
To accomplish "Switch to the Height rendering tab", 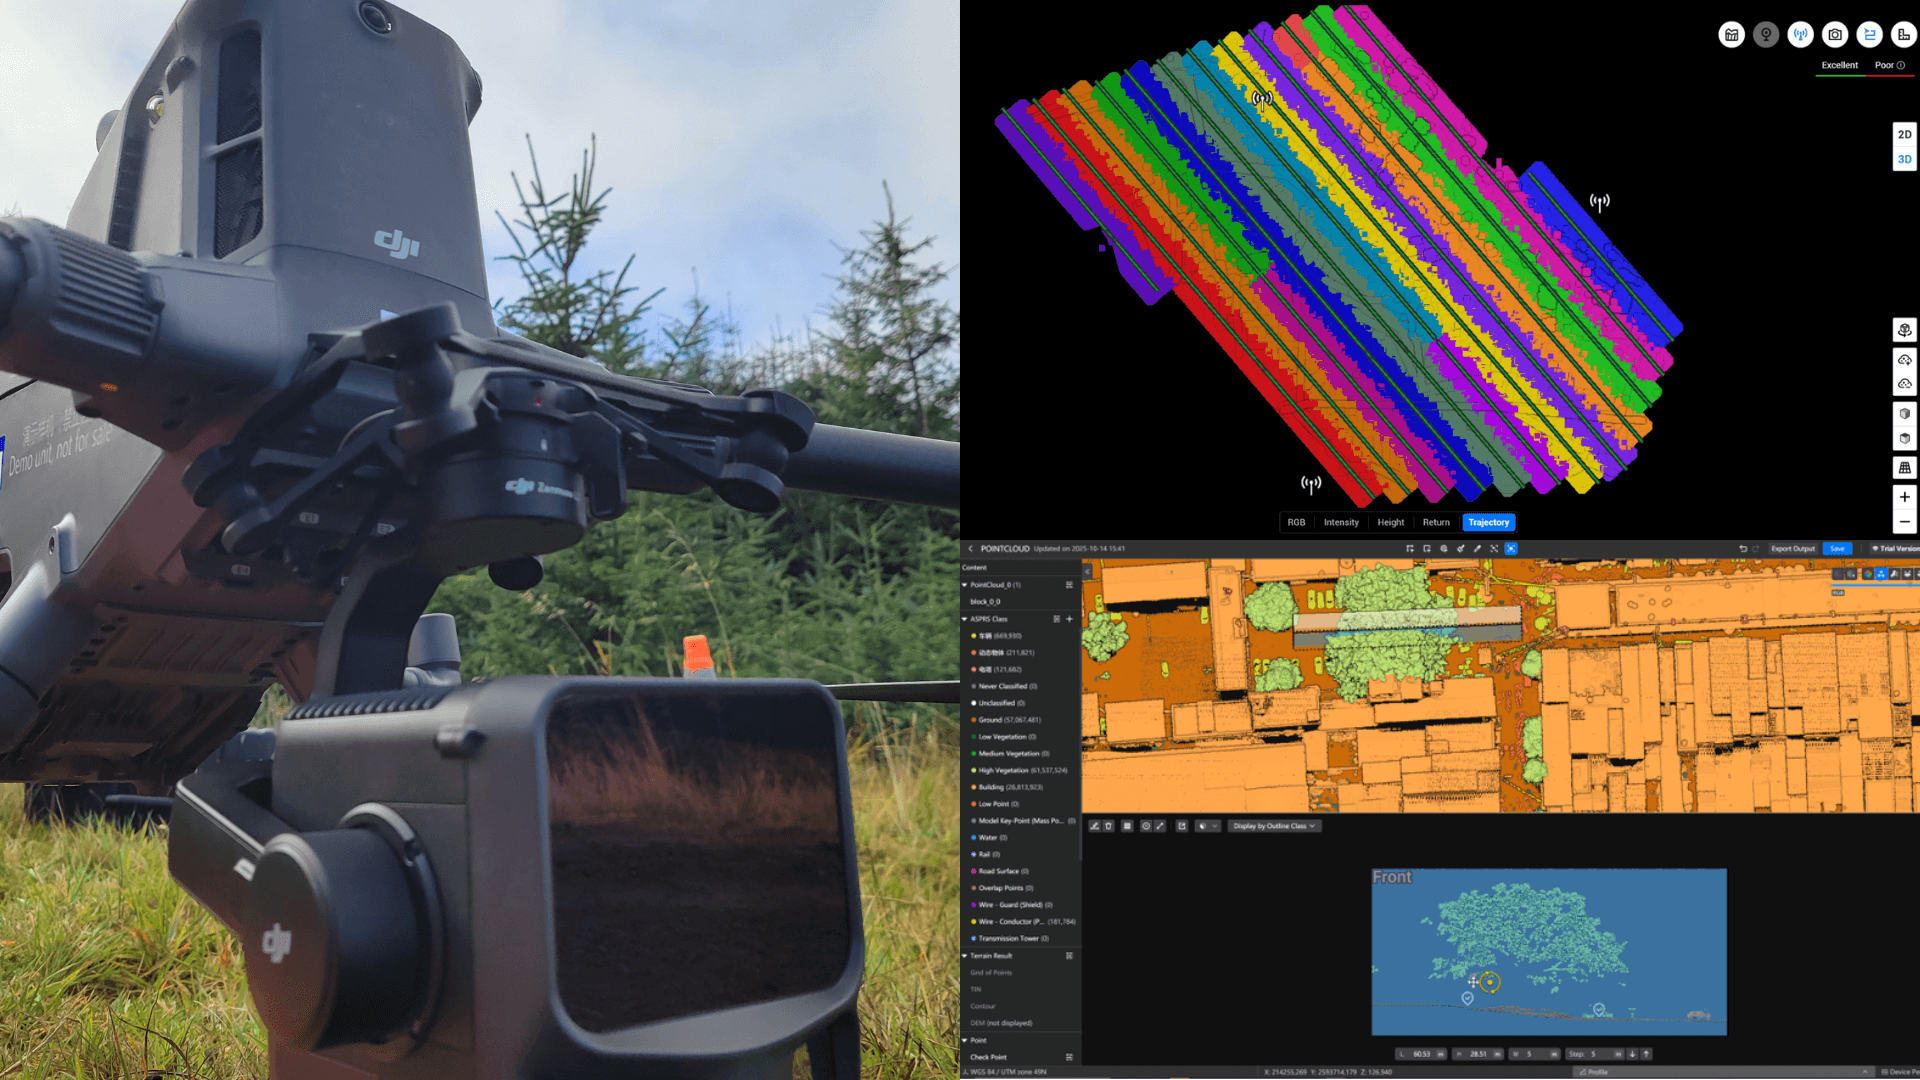I will [1390, 522].
